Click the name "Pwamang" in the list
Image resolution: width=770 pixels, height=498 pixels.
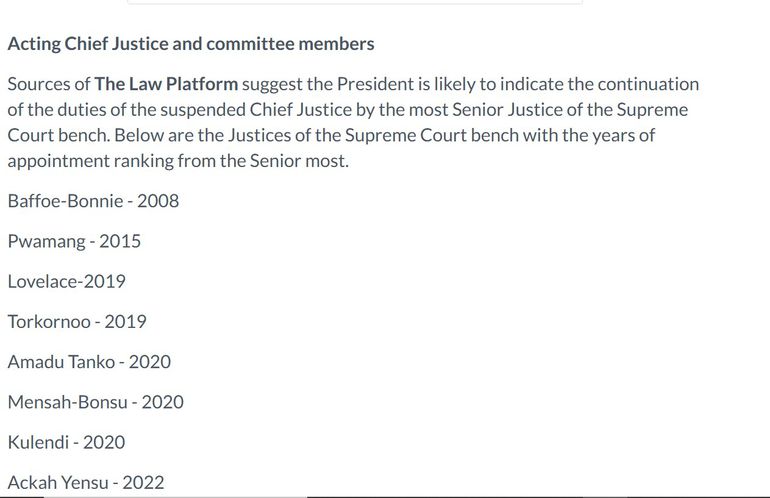[x=46, y=241]
